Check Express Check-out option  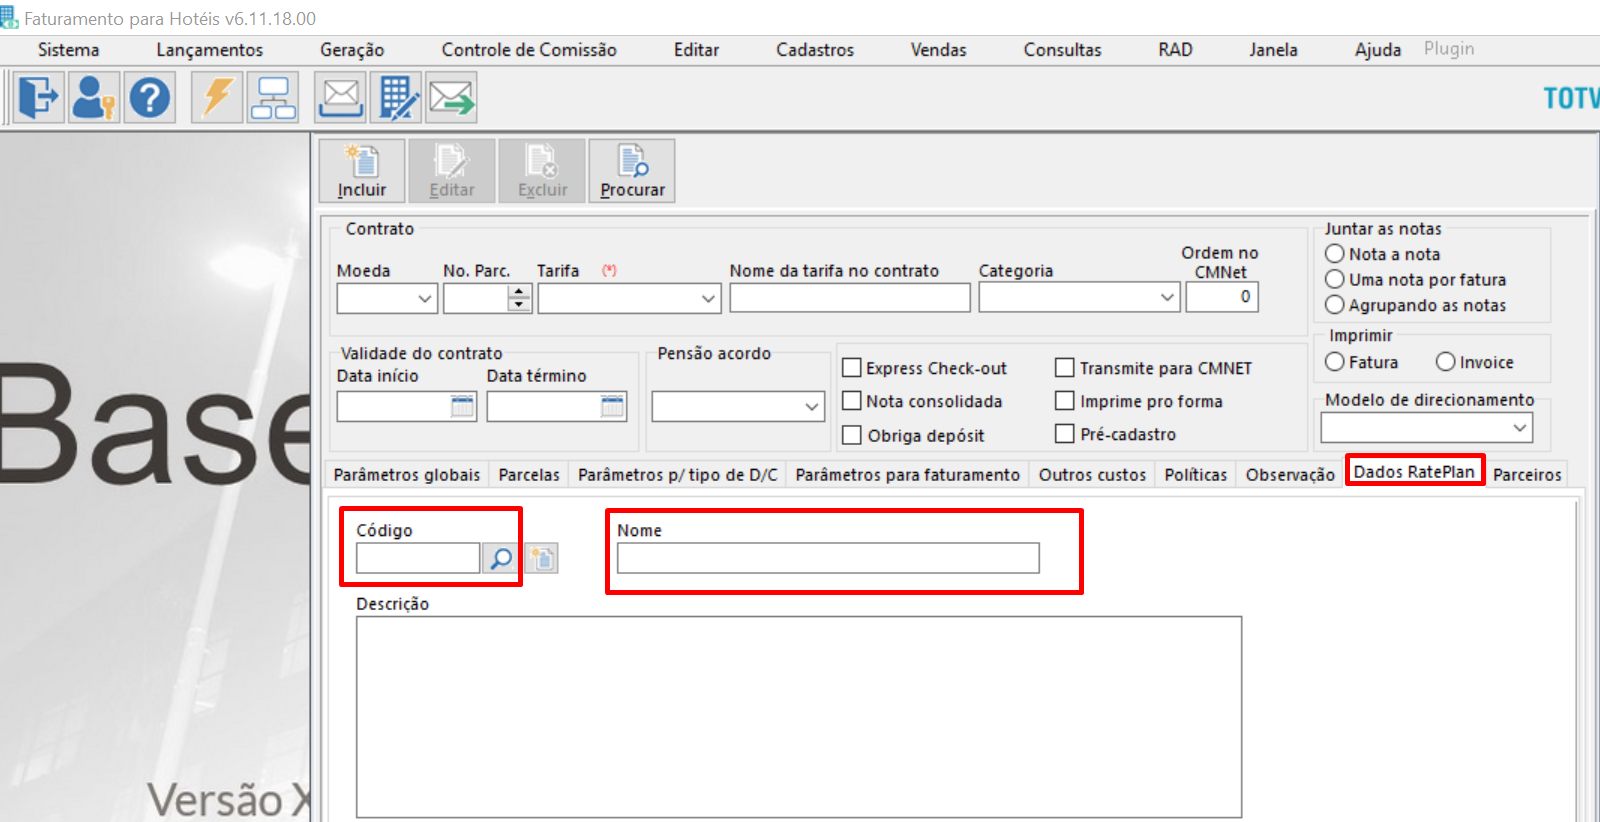[852, 368]
